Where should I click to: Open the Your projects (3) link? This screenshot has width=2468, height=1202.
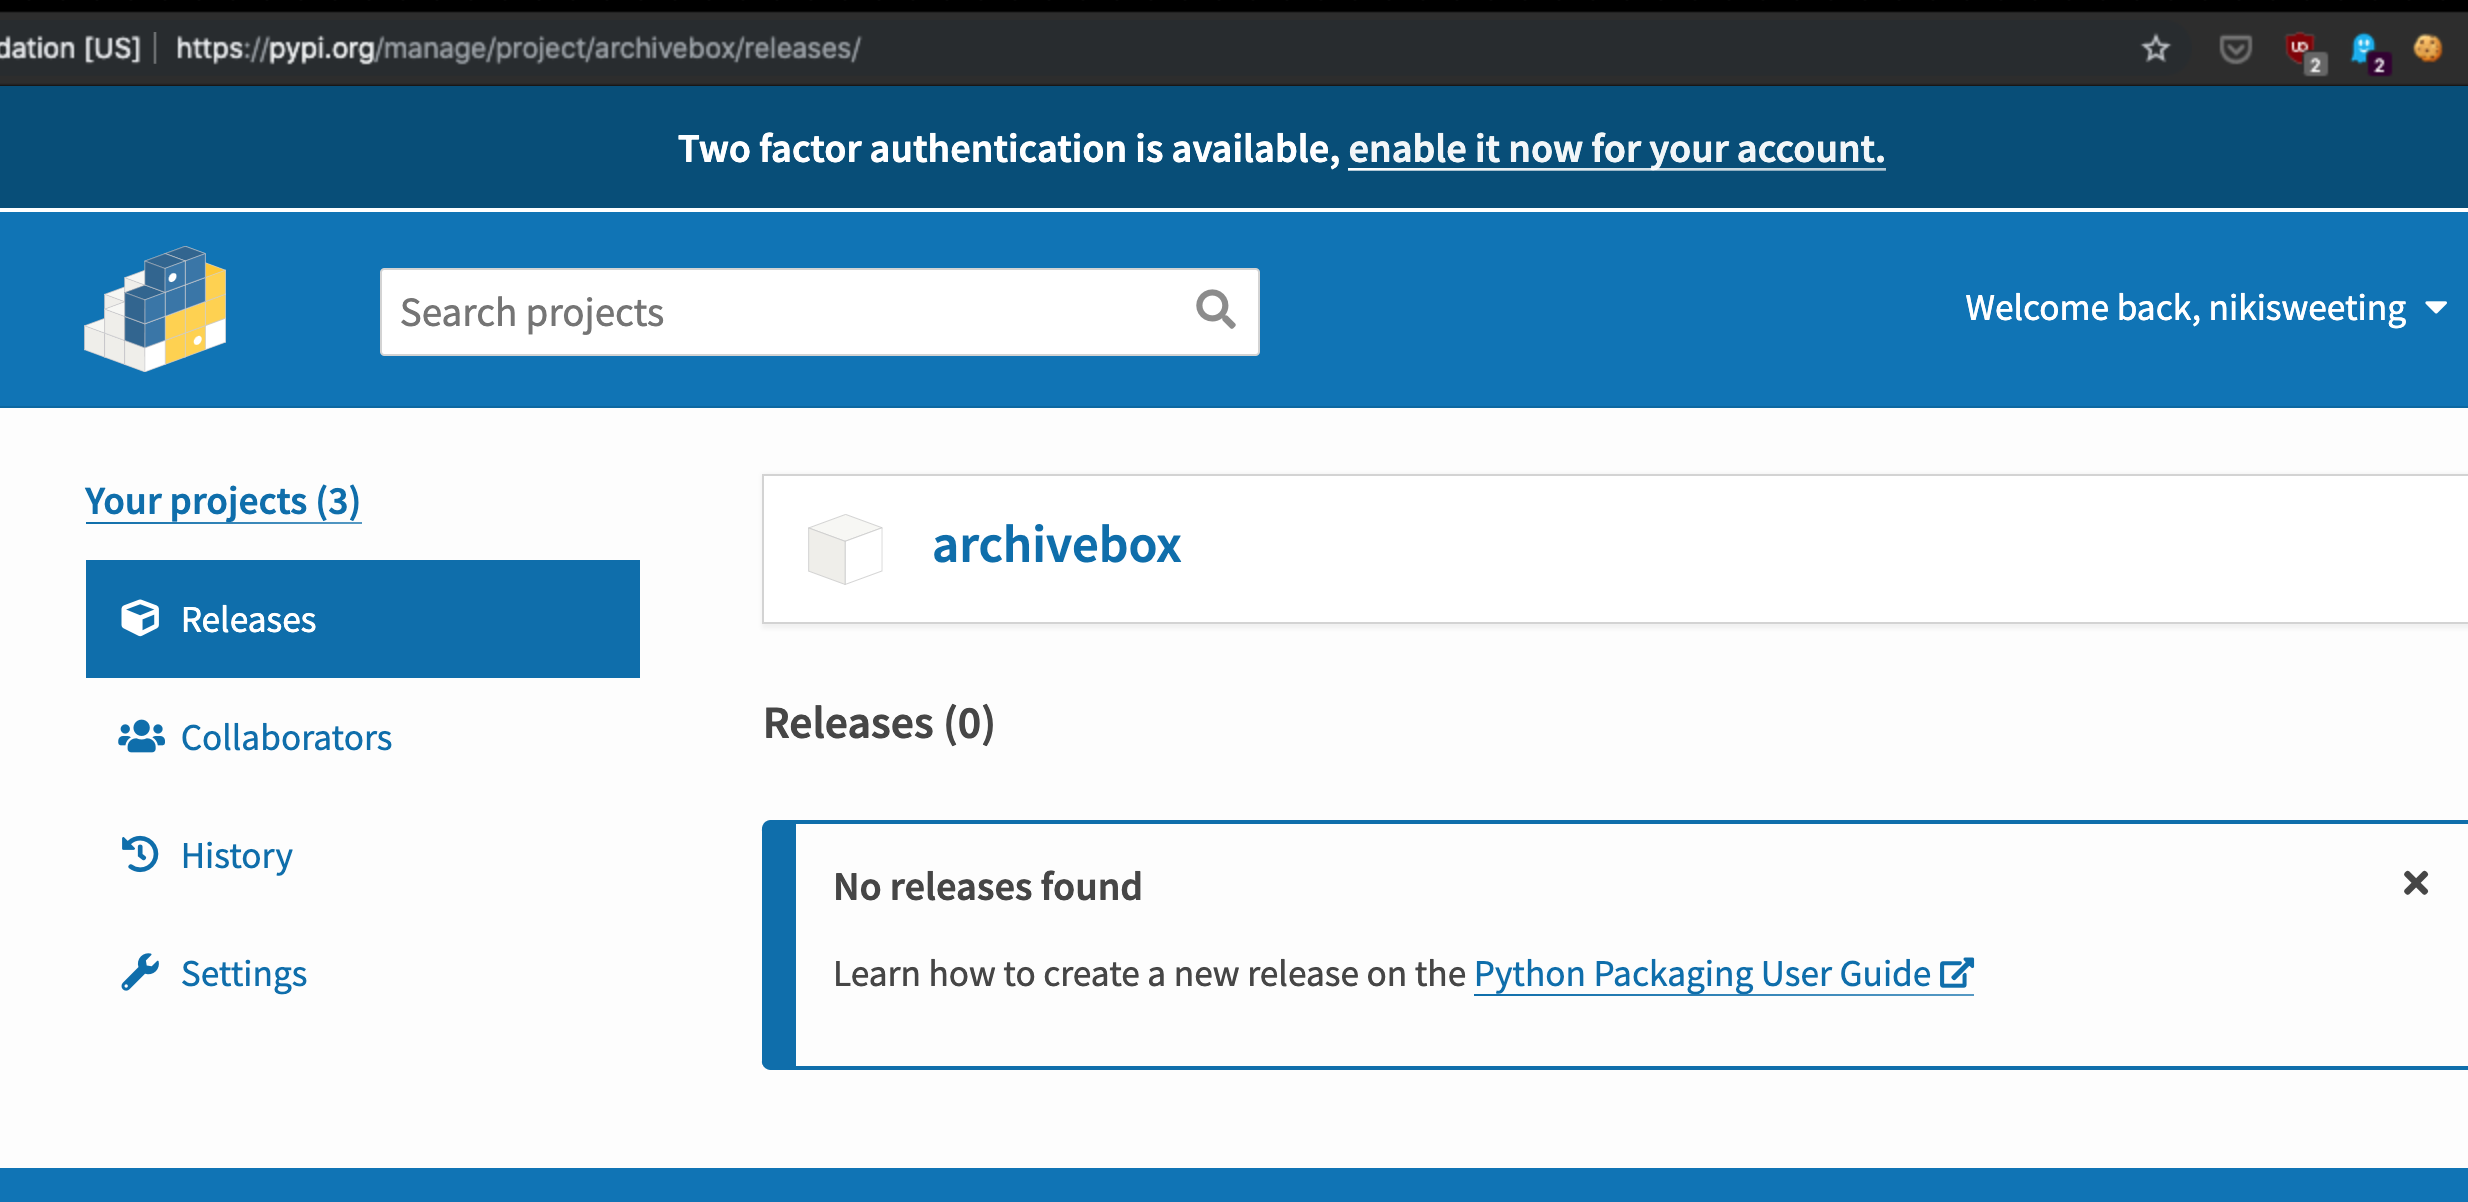coord(222,501)
